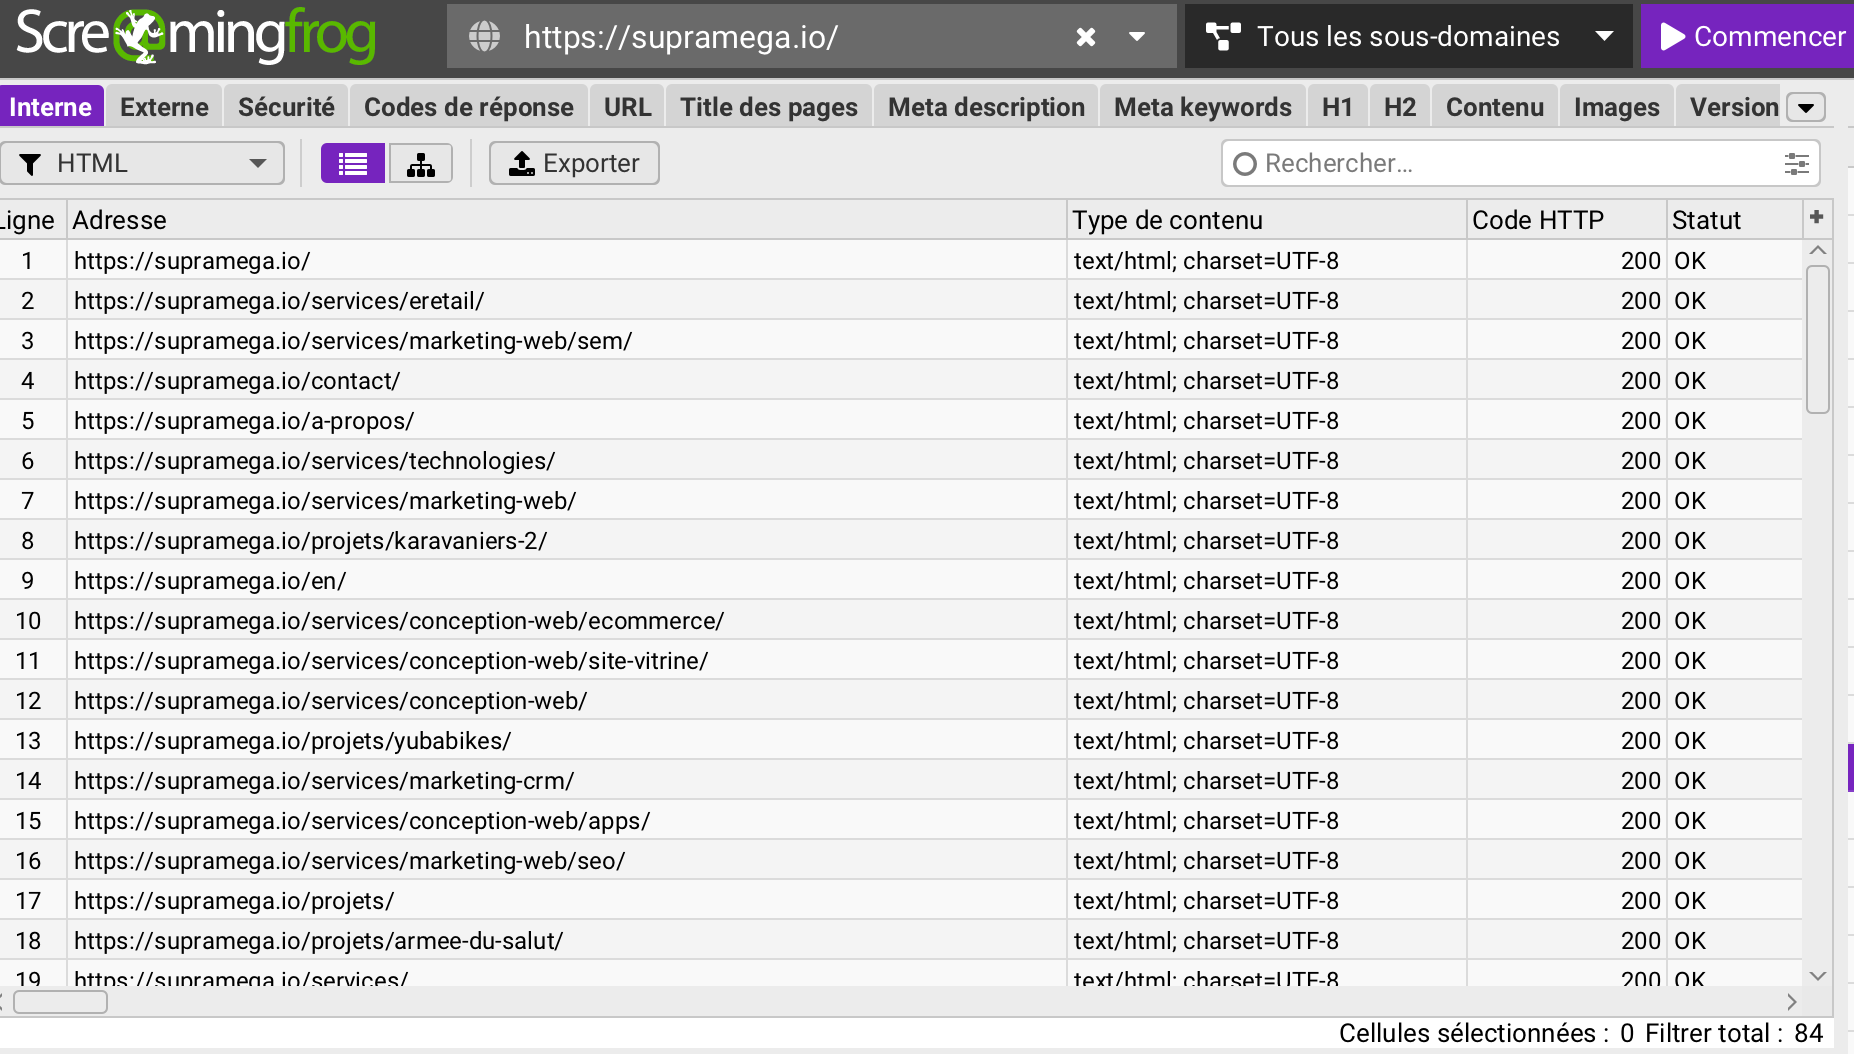Select the conception-web/apps/ row
This screenshot has height=1054, width=1854.
click(900, 820)
